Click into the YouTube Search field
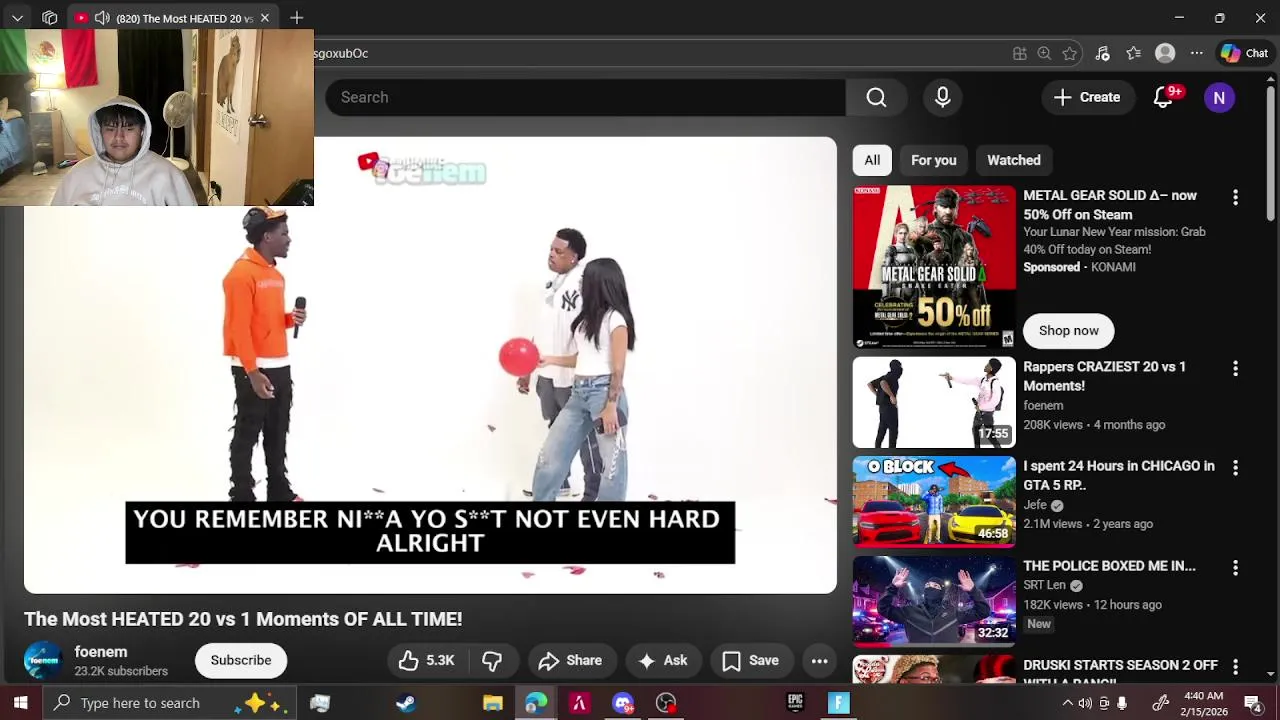This screenshot has height=720, width=1280. click(585, 97)
